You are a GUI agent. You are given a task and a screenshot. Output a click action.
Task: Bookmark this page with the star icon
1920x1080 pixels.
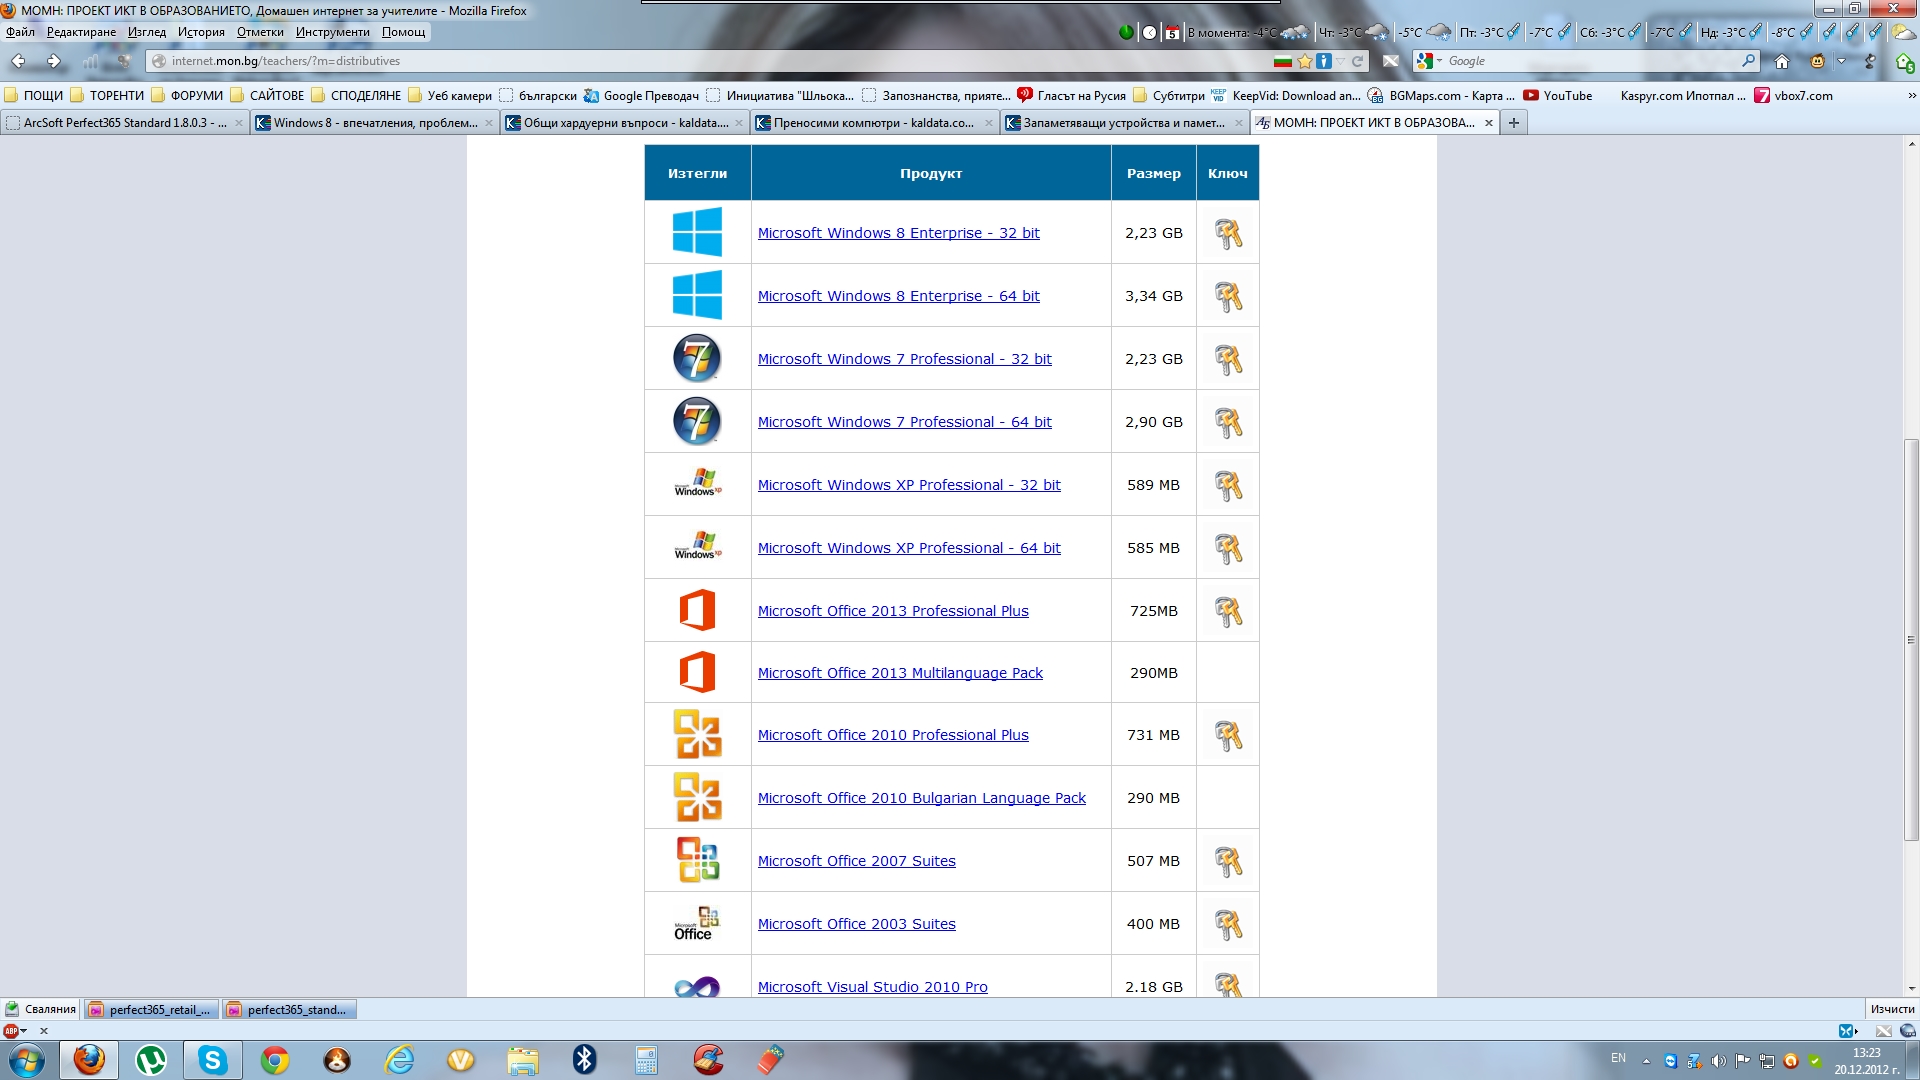point(1304,61)
